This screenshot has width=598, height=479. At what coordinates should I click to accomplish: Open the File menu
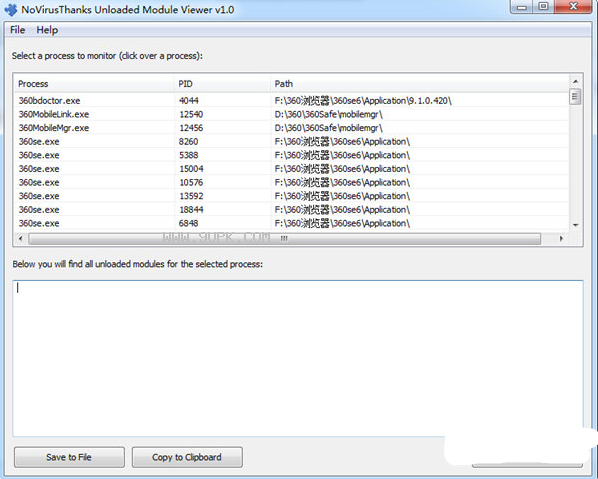pos(18,30)
